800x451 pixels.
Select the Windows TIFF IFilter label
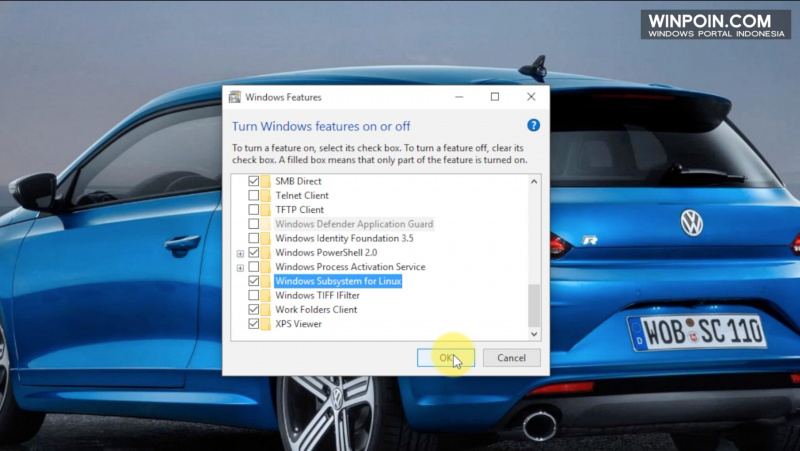(x=317, y=295)
